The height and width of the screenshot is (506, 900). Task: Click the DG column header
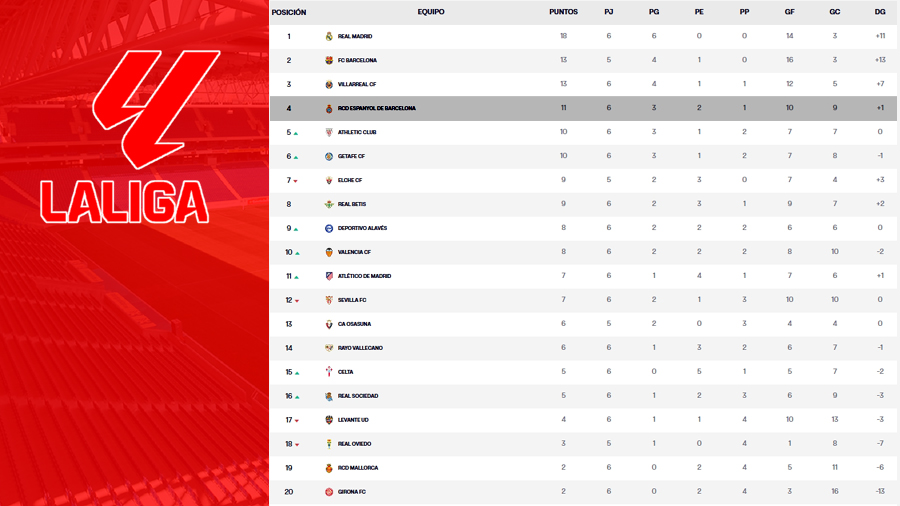click(880, 12)
